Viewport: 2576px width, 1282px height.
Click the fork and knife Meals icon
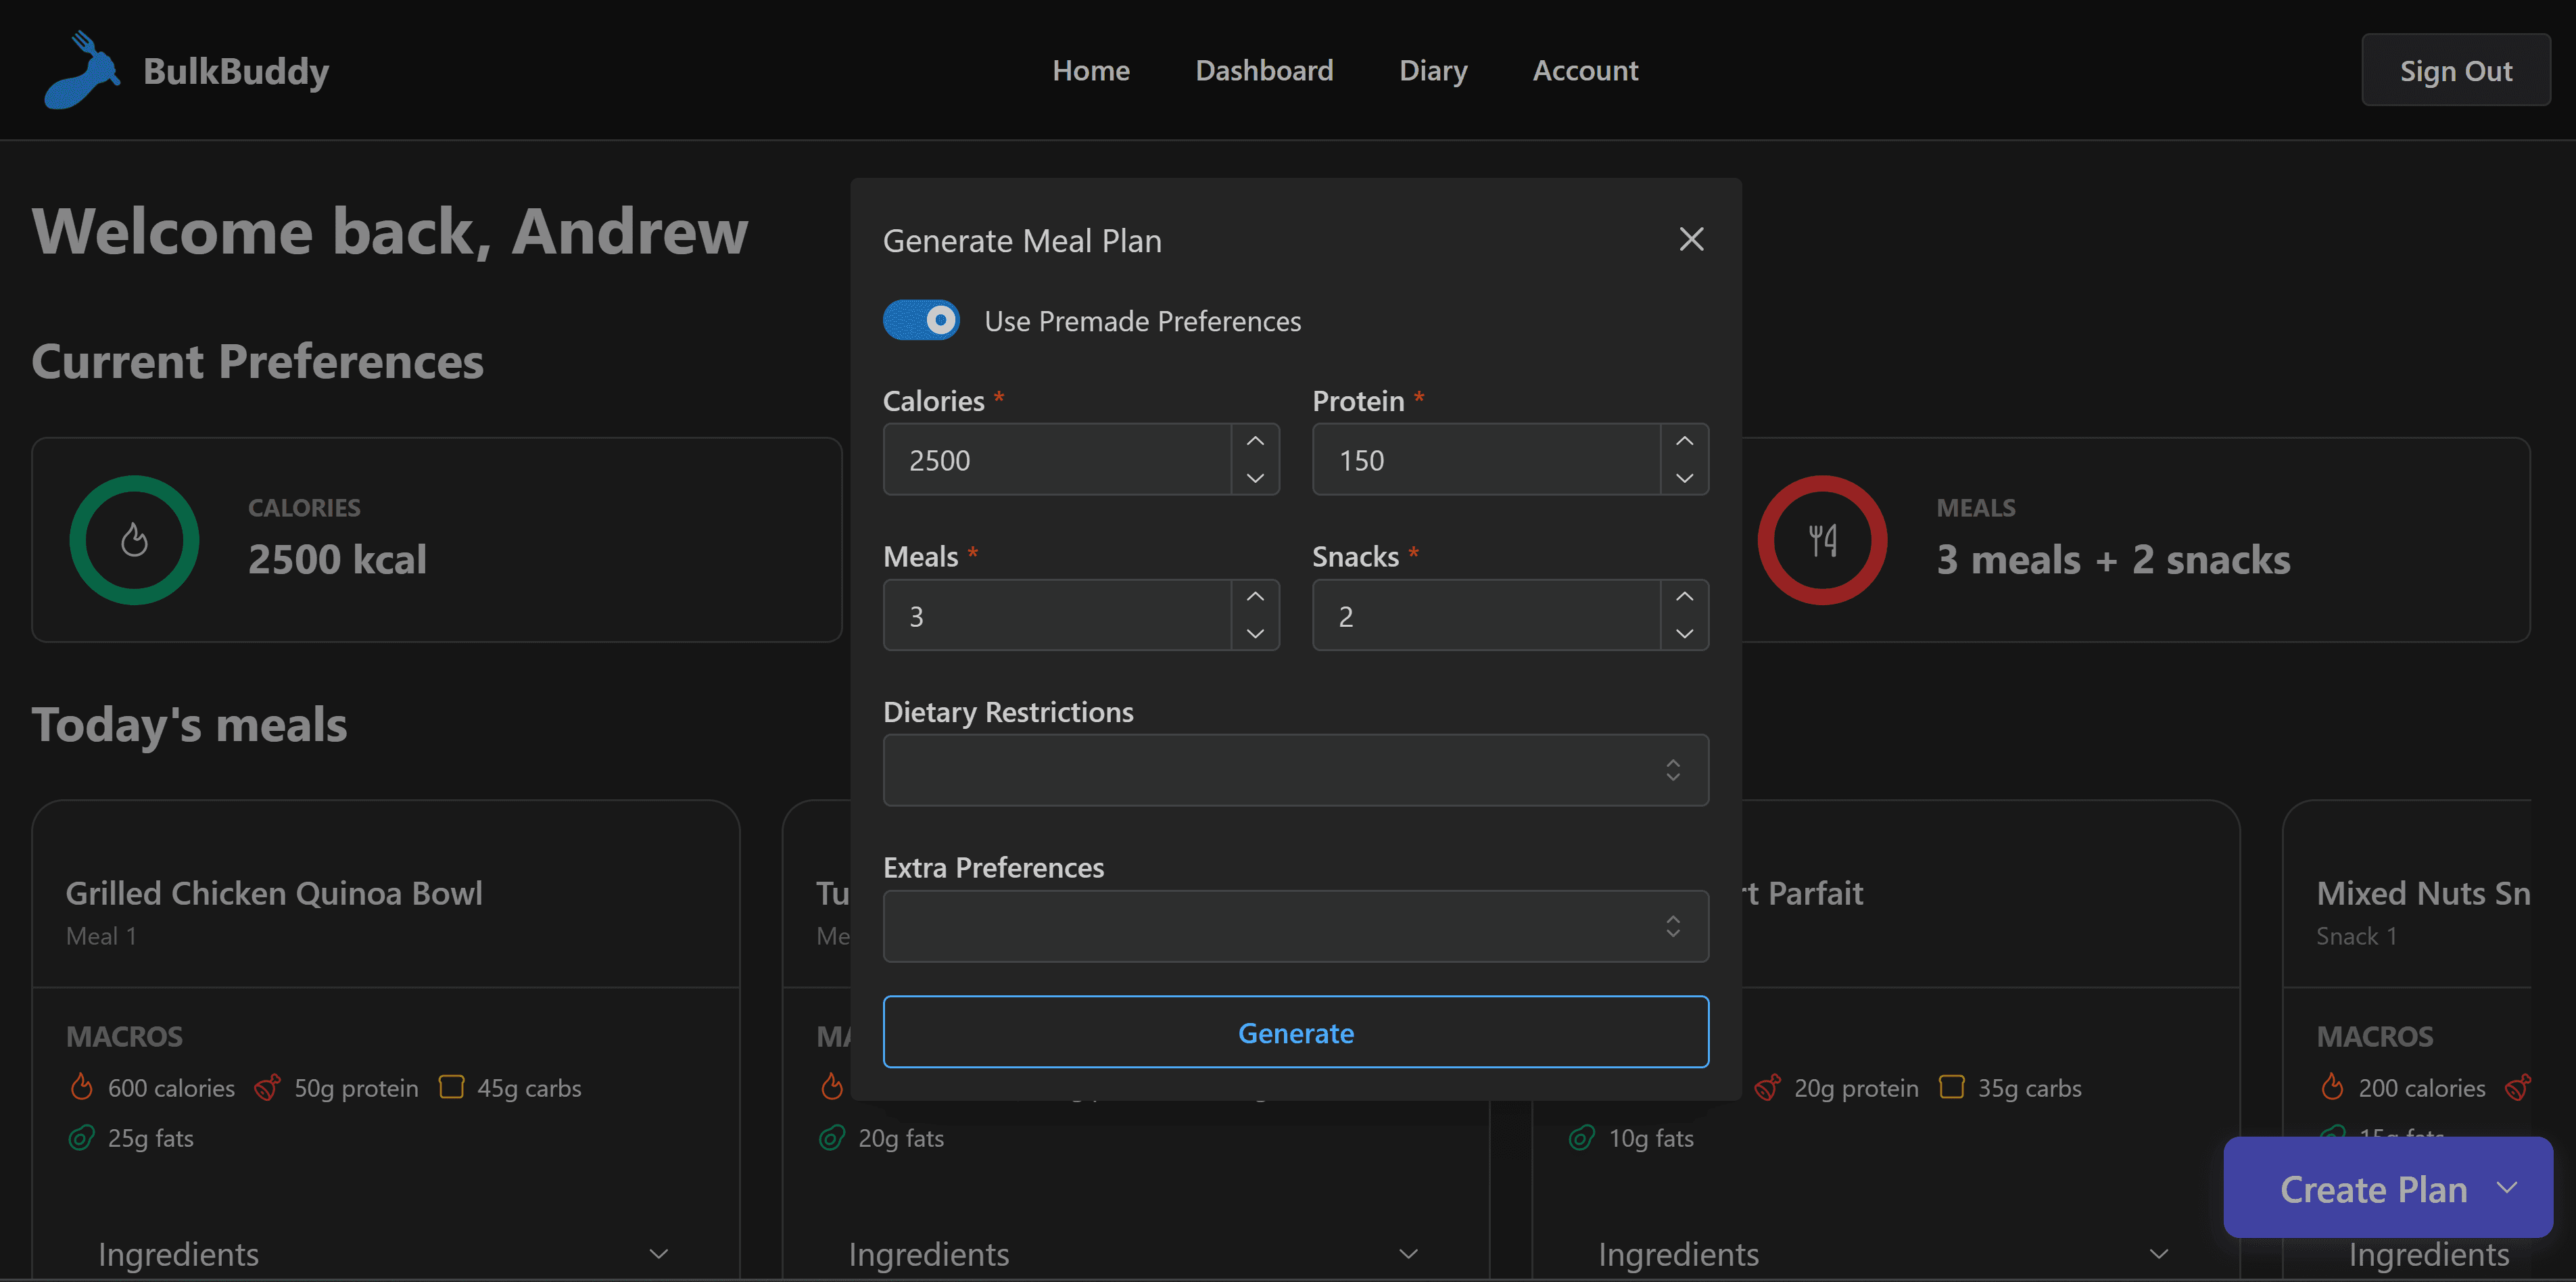[x=1822, y=540]
